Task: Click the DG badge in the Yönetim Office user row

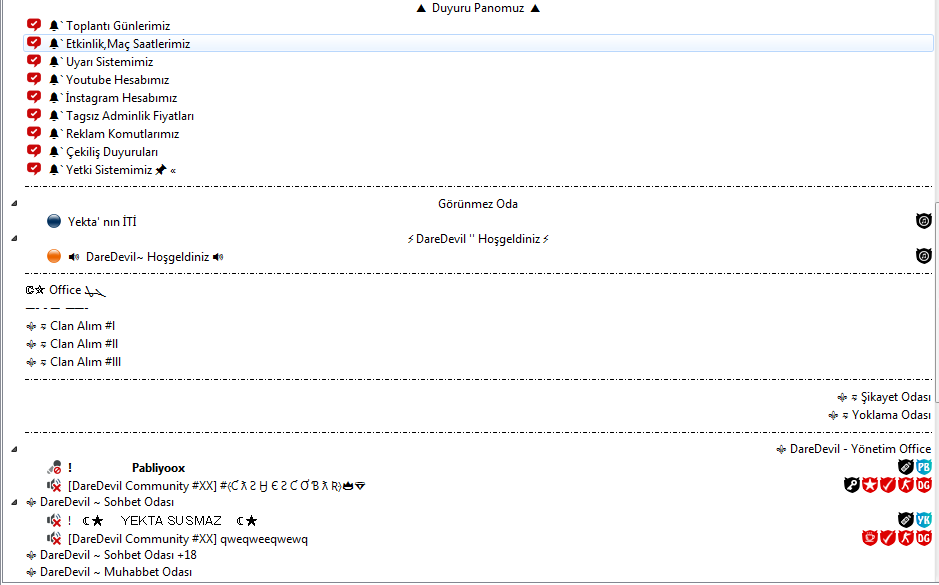Action: click(x=923, y=485)
